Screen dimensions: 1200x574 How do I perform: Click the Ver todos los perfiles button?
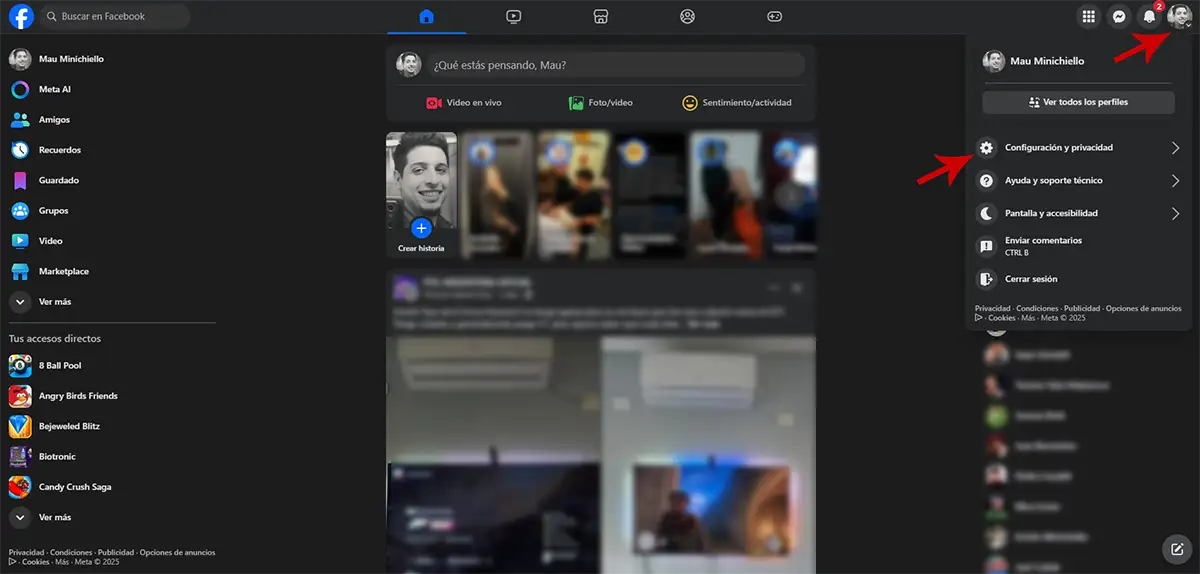click(1077, 102)
